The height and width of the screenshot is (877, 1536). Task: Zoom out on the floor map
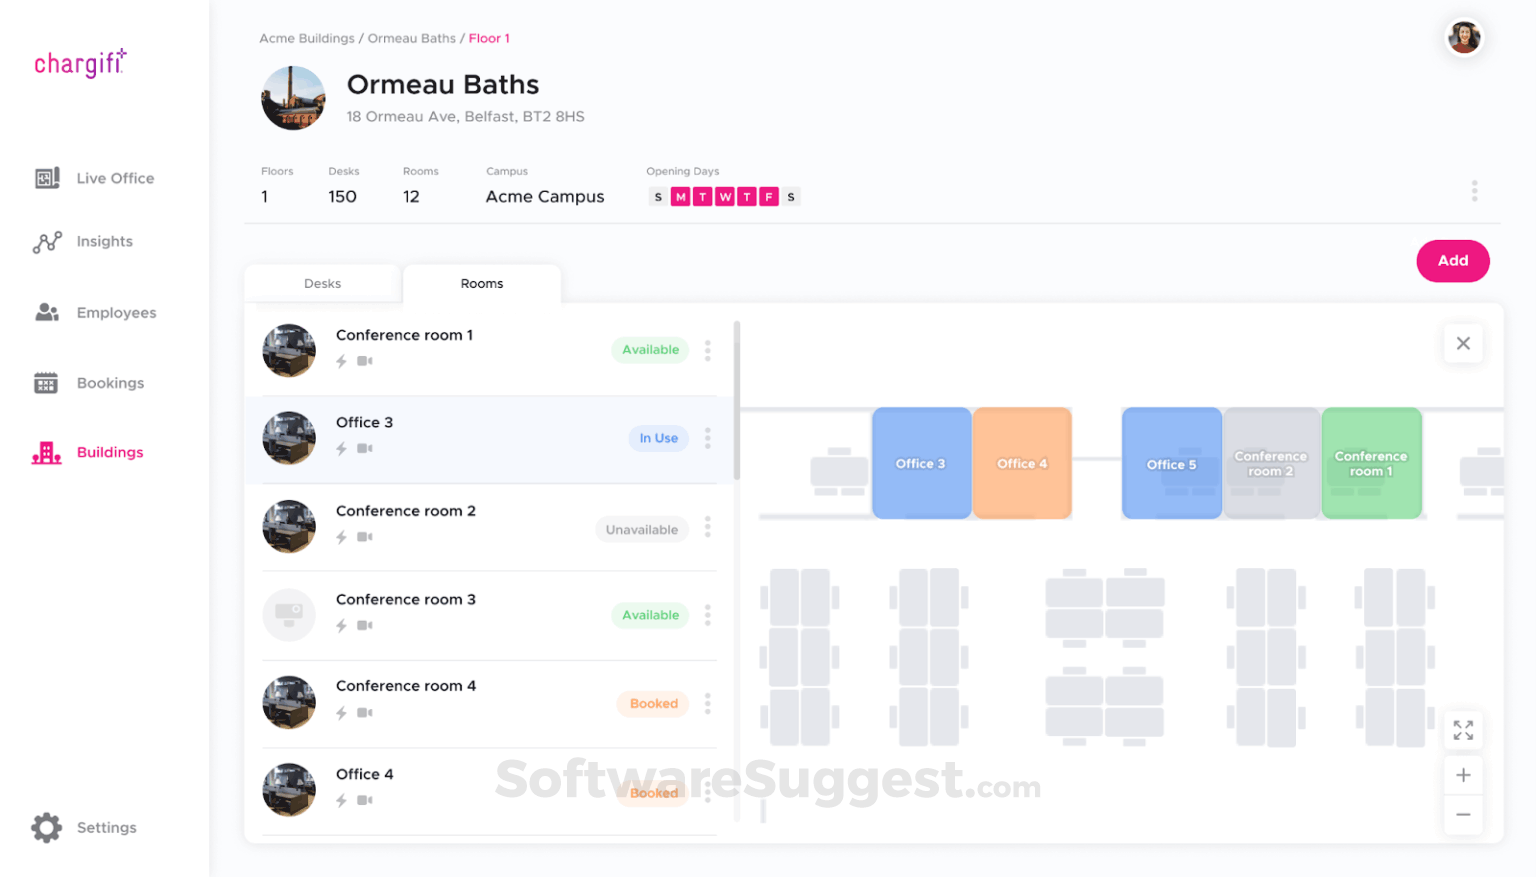pyautogui.click(x=1463, y=814)
